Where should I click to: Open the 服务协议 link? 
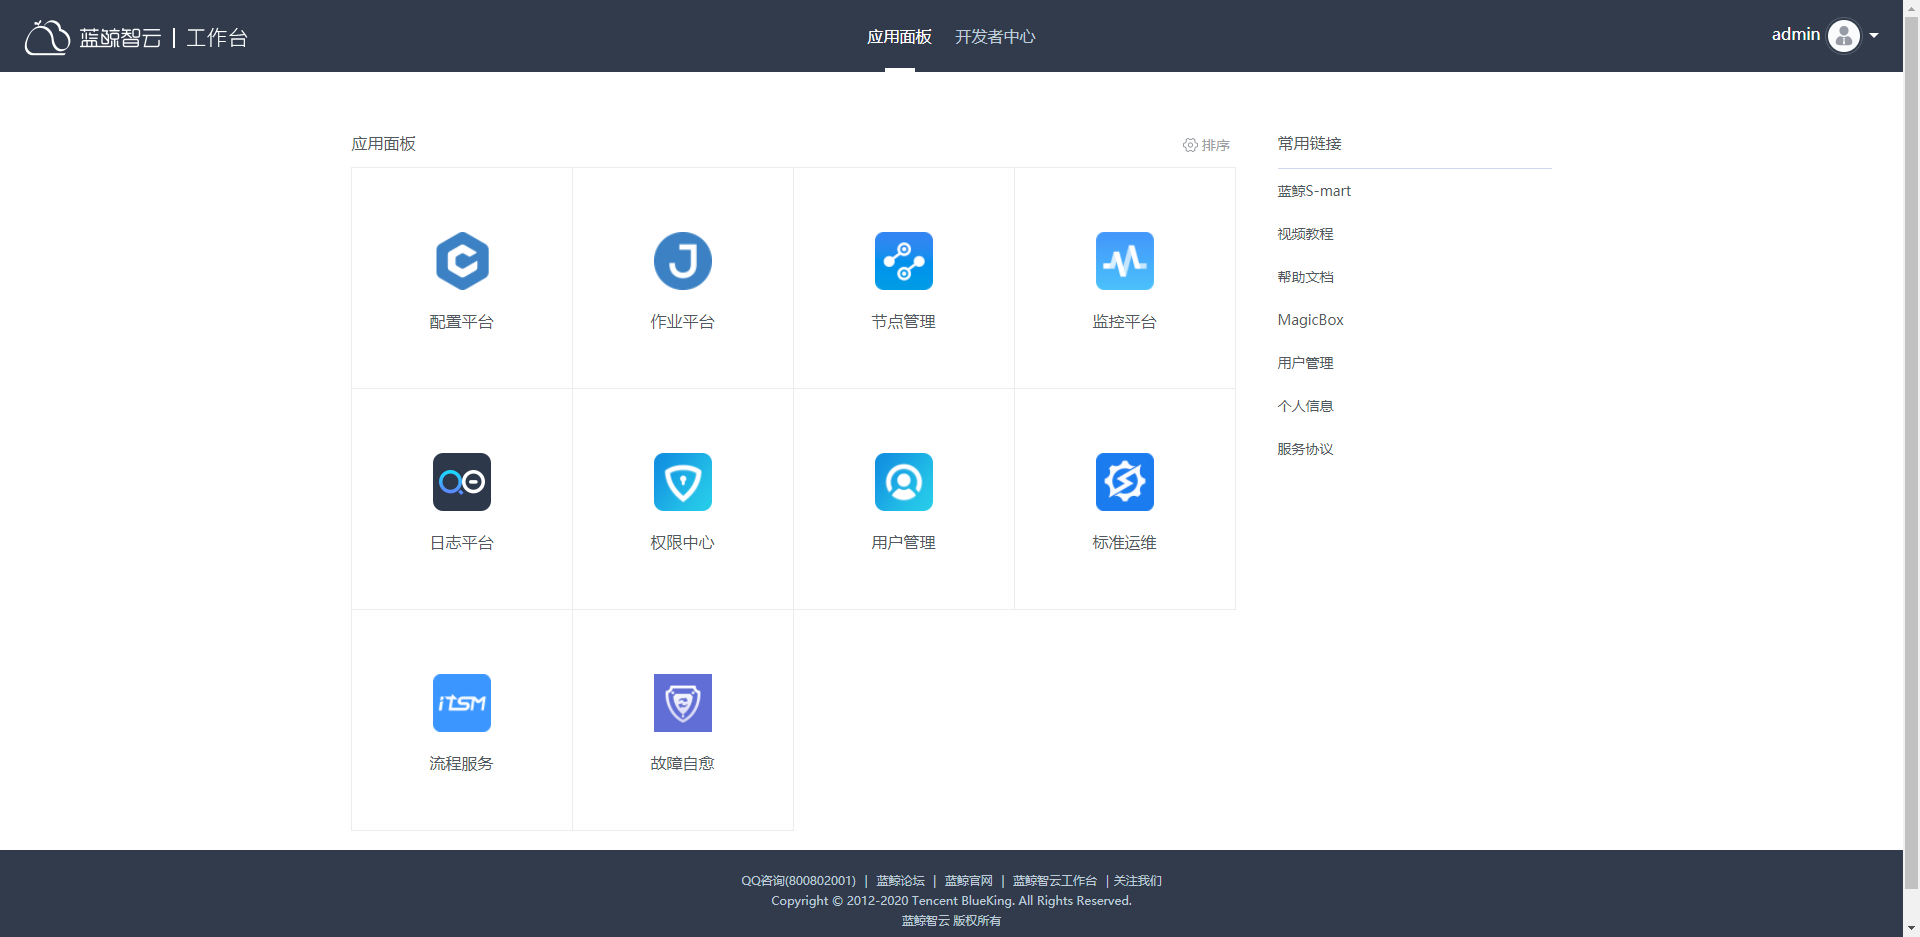pos(1305,449)
